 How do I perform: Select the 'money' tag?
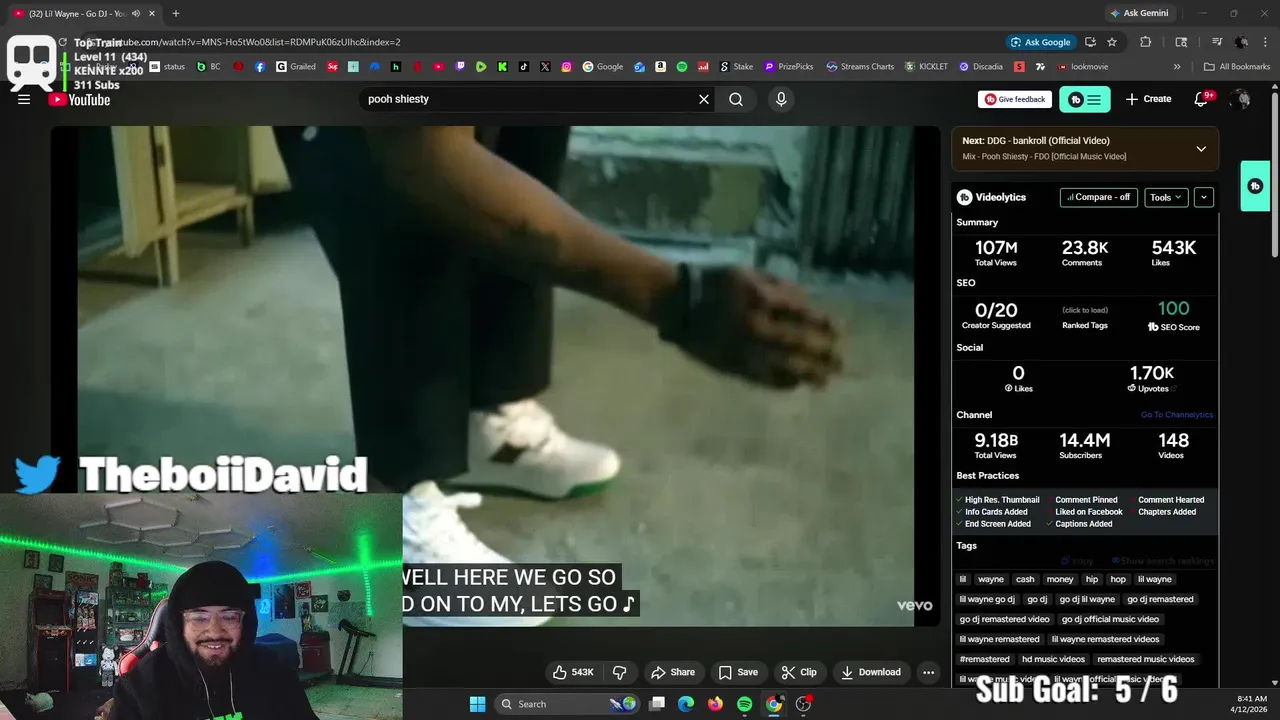click(x=1060, y=579)
